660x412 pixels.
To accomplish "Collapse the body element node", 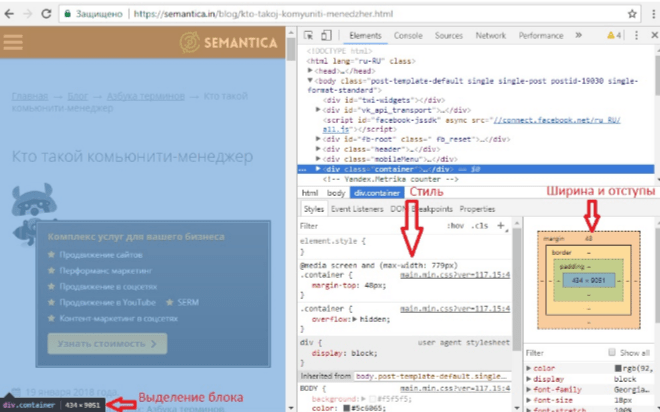I will [x=310, y=81].
